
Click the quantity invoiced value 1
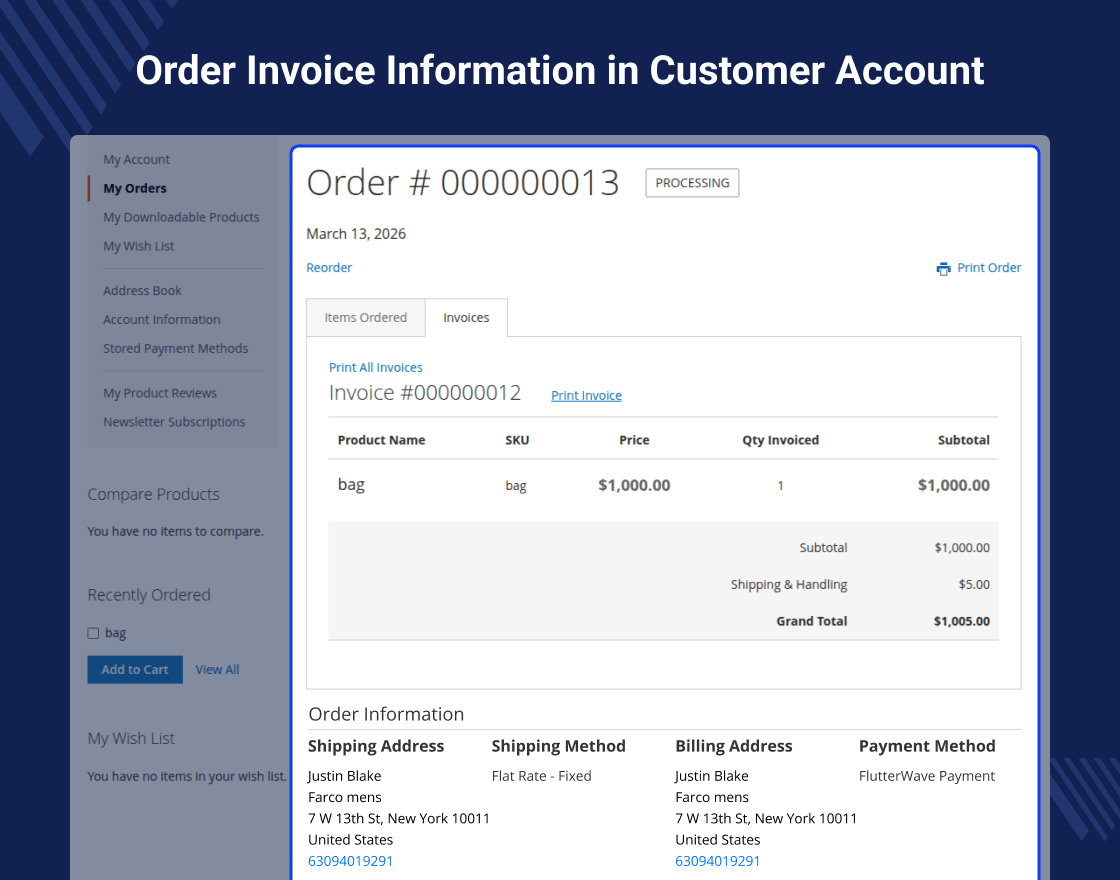(x=781, y=486)
